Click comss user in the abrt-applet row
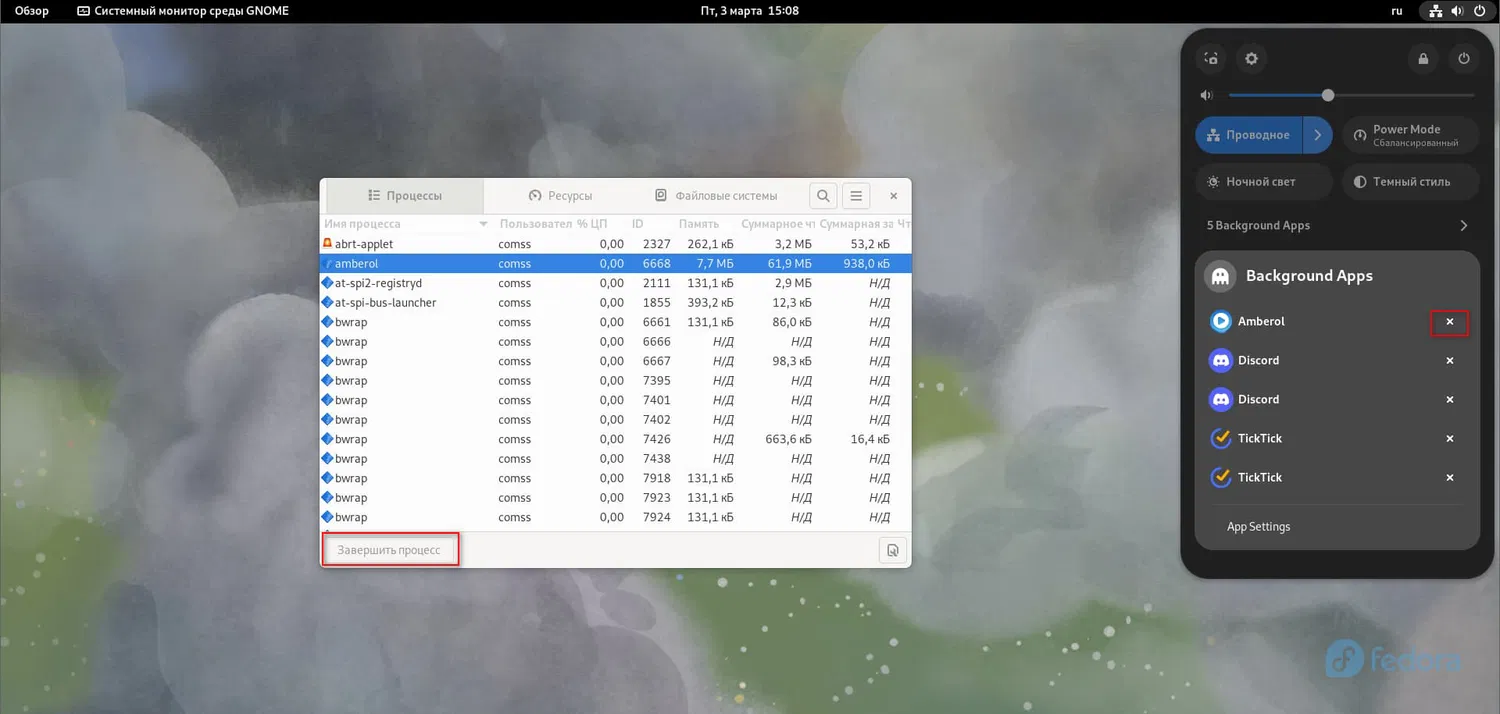The width and height of the screenshot is (1500, 714). (515, 245)
